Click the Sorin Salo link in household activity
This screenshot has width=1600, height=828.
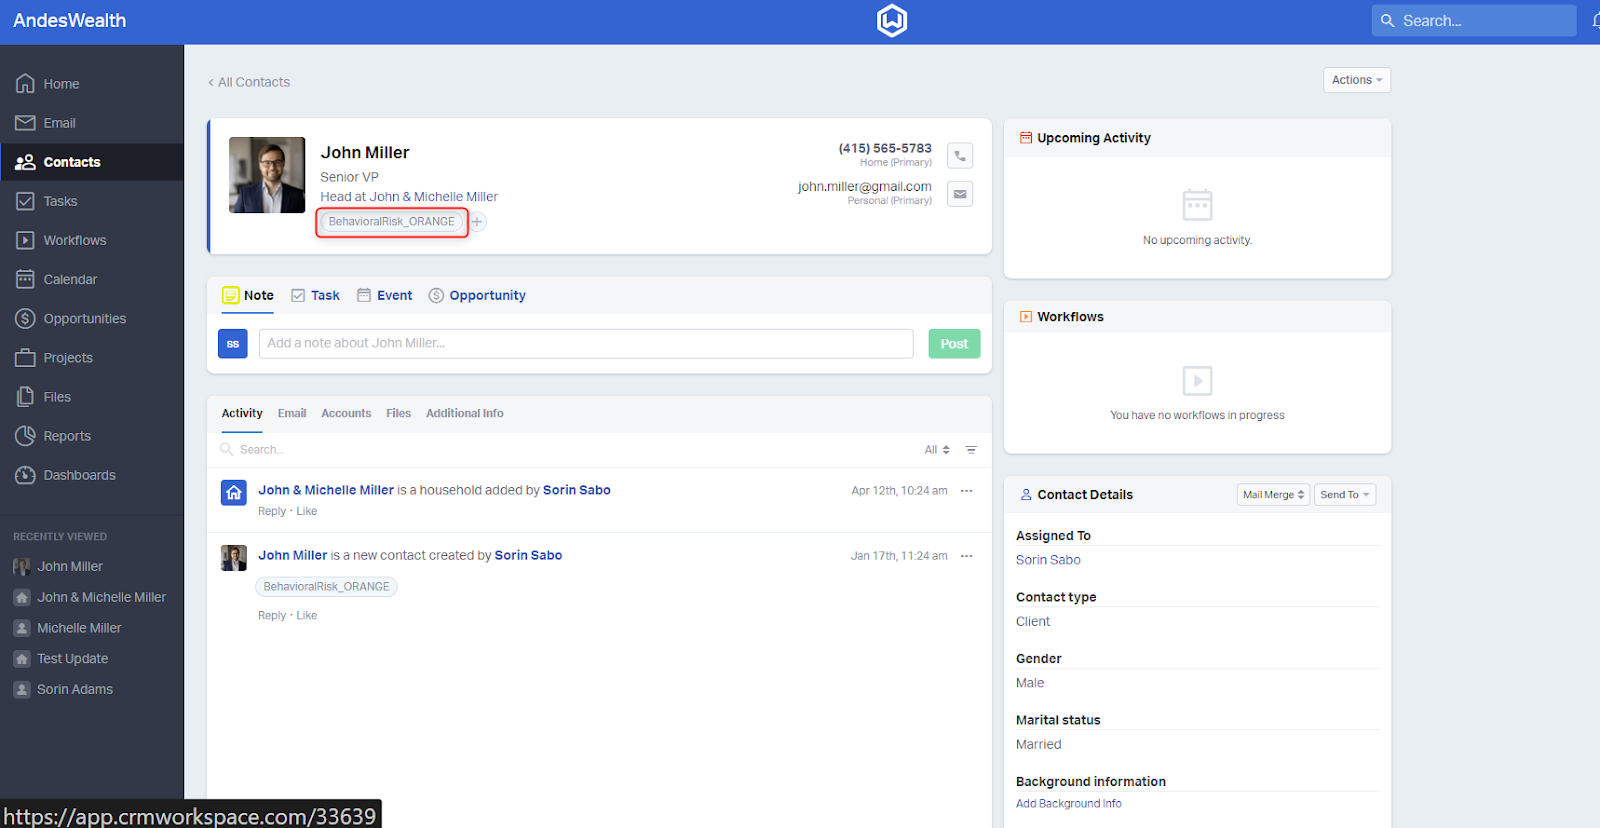577,490
